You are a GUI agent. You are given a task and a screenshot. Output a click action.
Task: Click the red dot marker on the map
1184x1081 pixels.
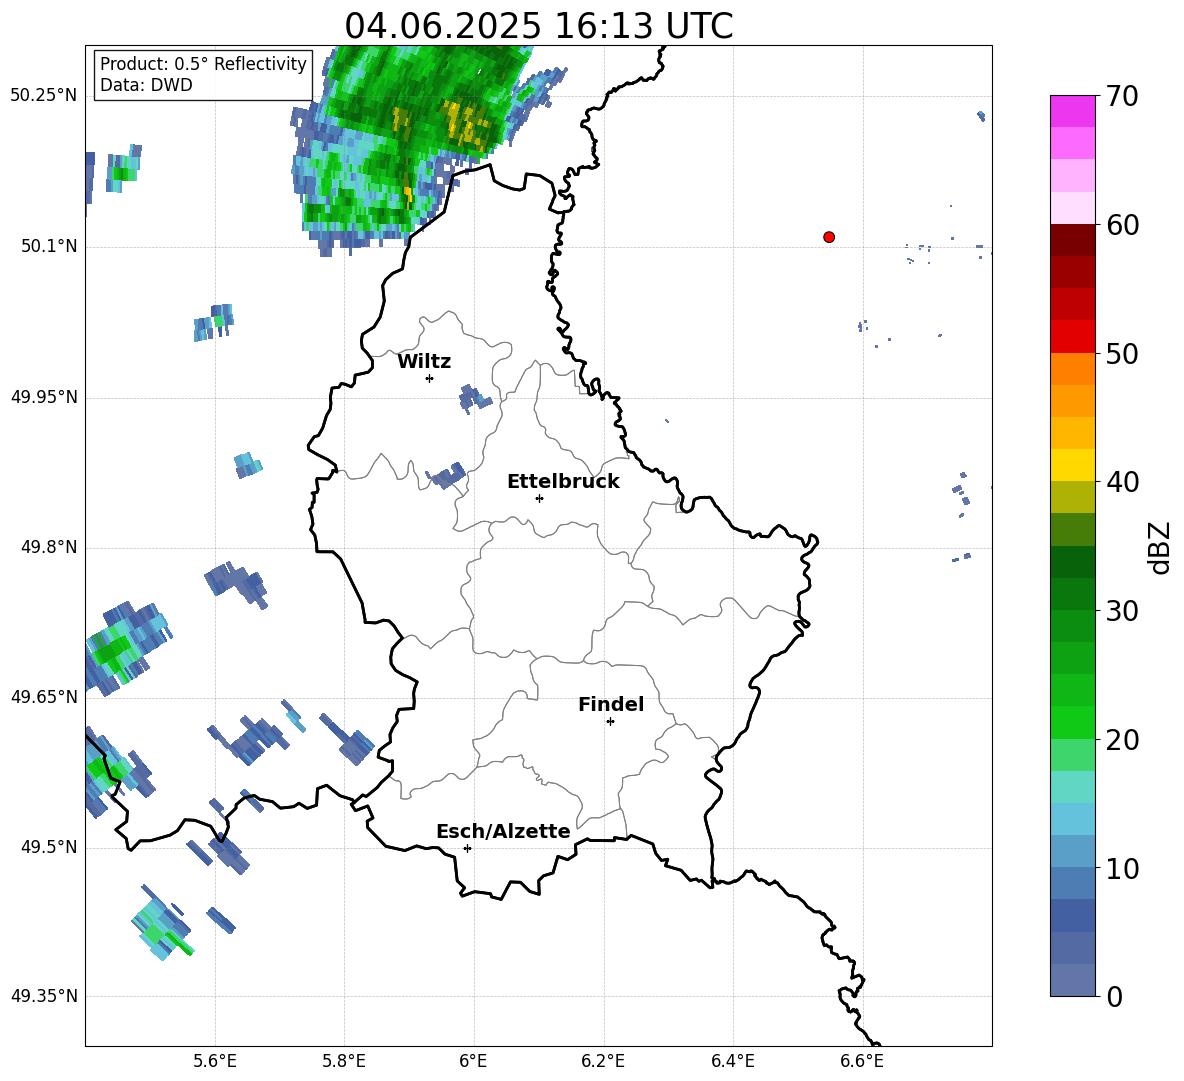click(x=828, y=237)
